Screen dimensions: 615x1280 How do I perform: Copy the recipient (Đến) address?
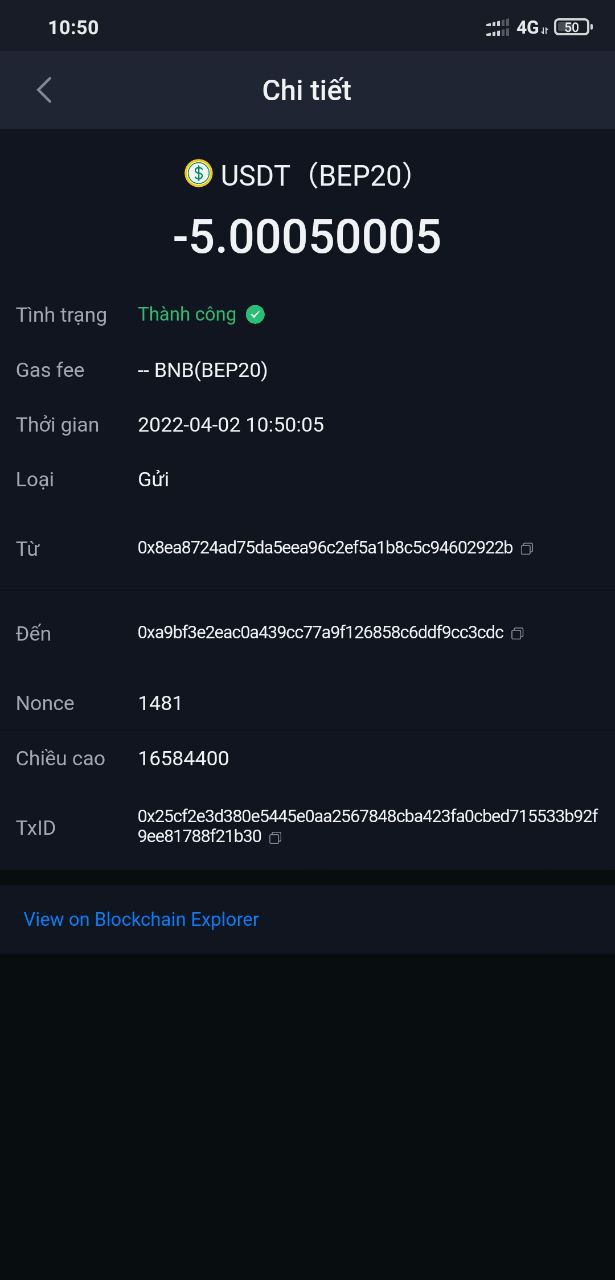click(517, 633)
